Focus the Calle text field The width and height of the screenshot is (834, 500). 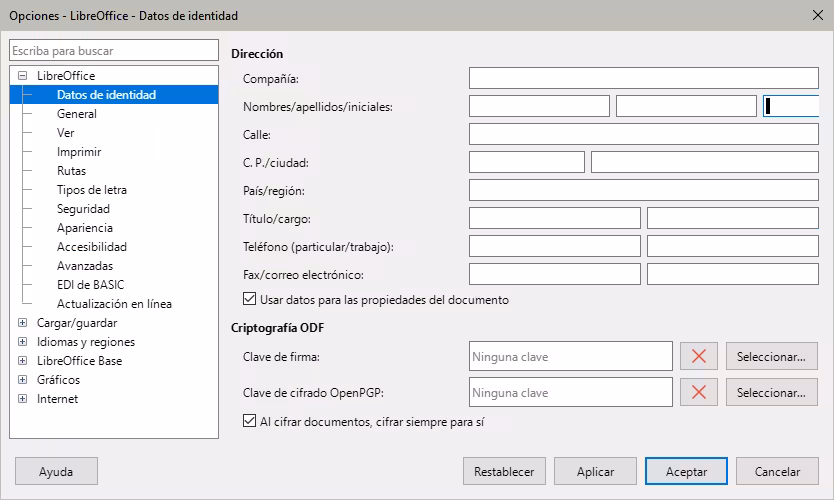coord(644,134)
